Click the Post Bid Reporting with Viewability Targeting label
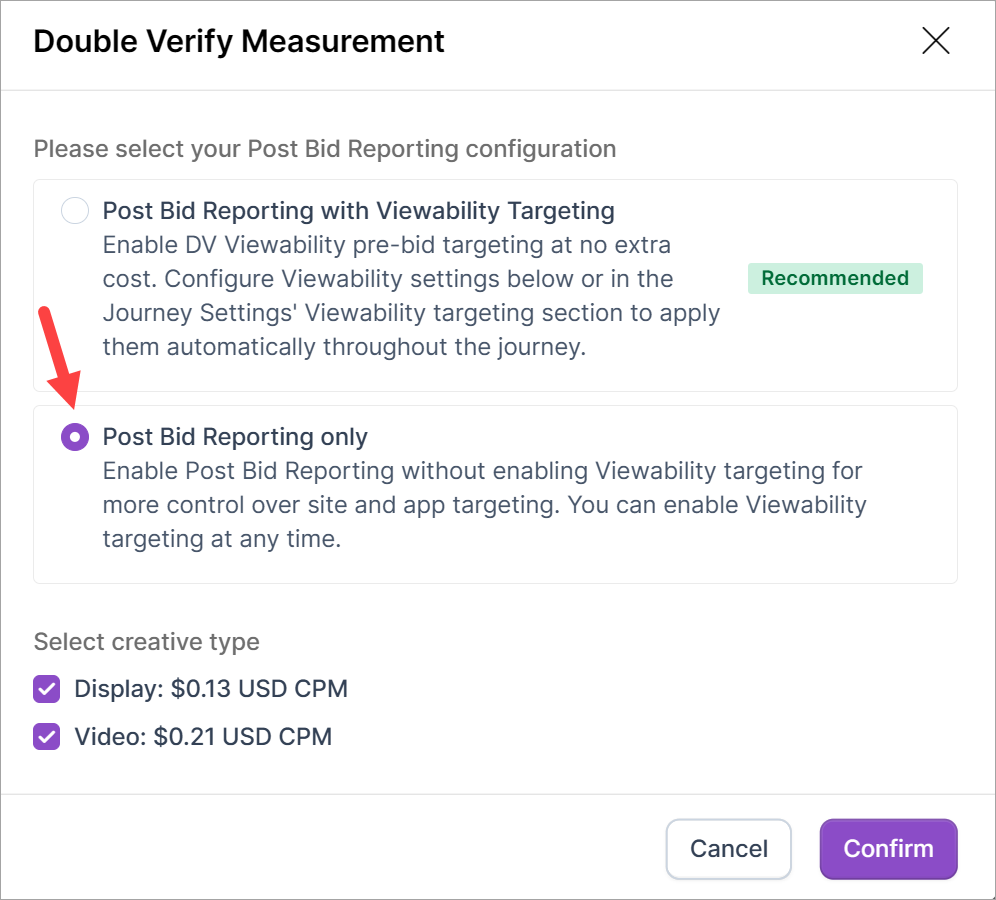This screenshot has height=900, width=996. pyautogui.click(x=358, y=211)
